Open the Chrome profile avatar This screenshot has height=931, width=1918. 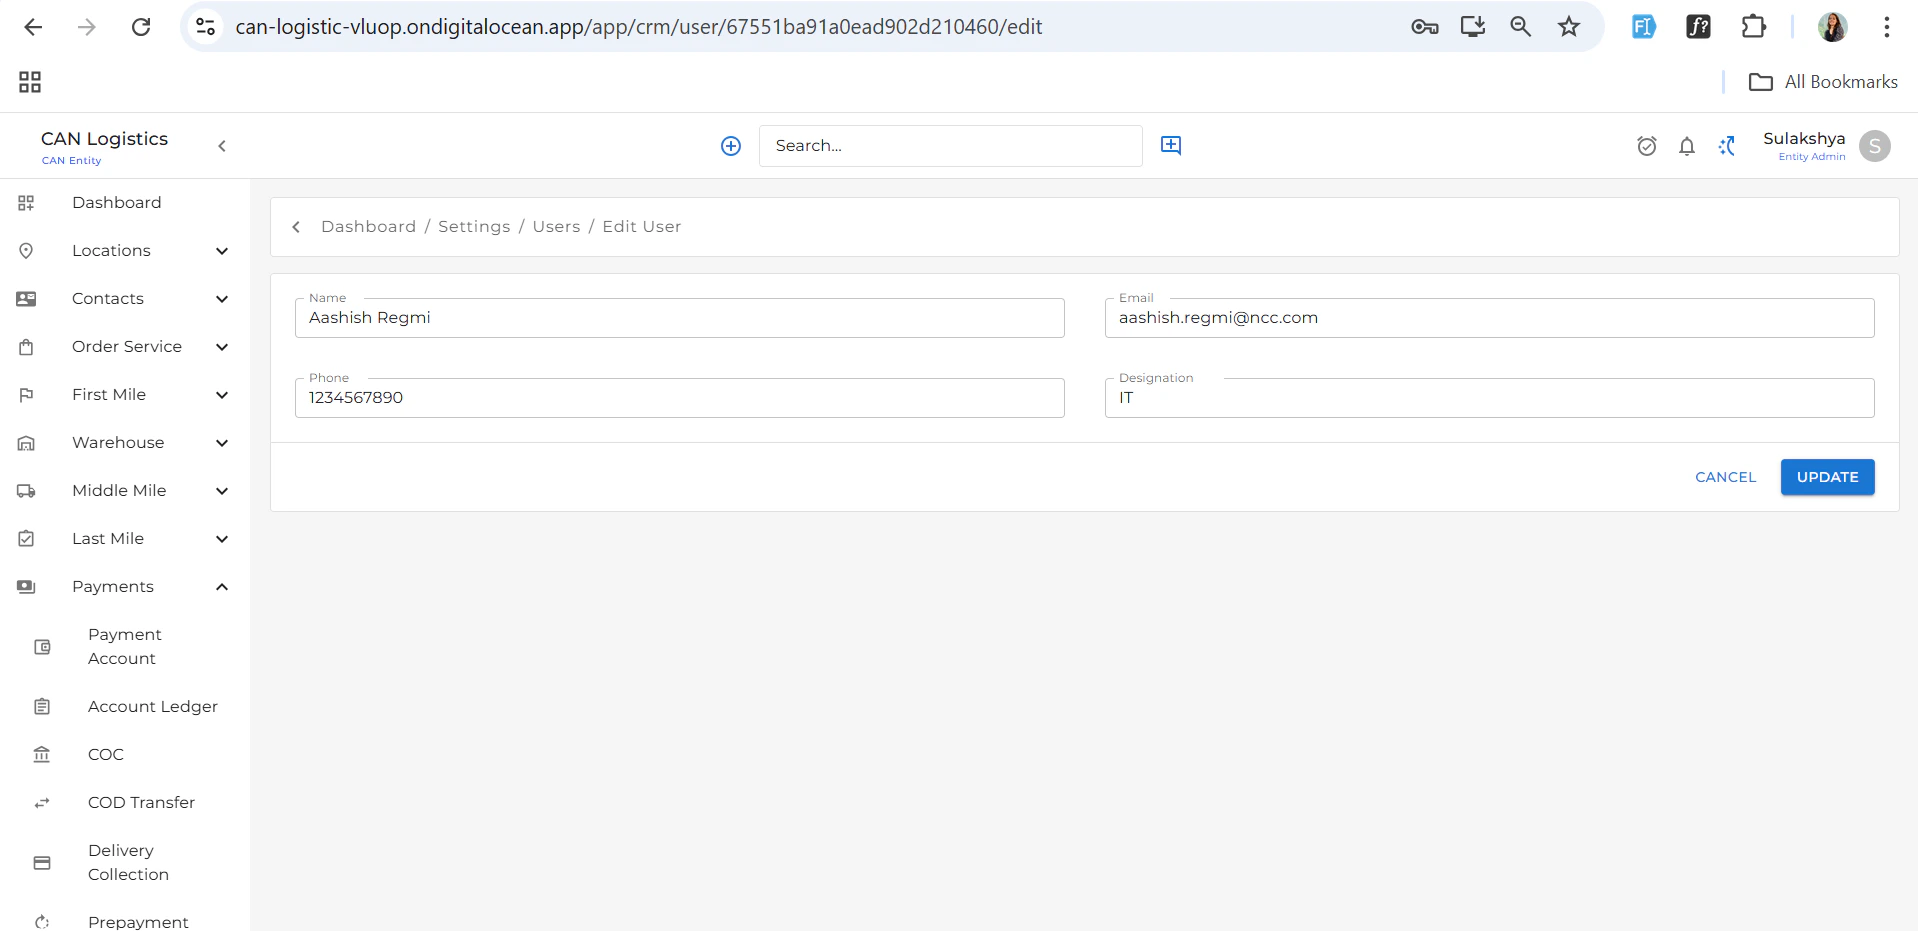pyautogui.click(x=1832, y=27)
